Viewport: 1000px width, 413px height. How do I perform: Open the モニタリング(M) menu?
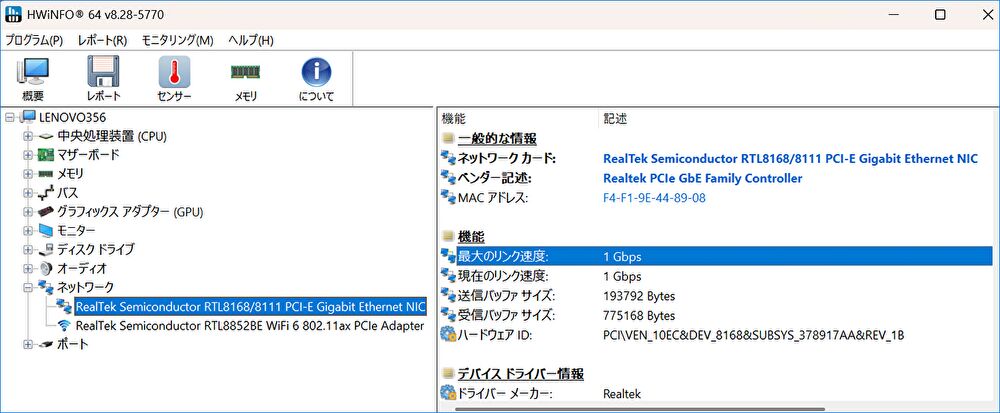(177, 40)
